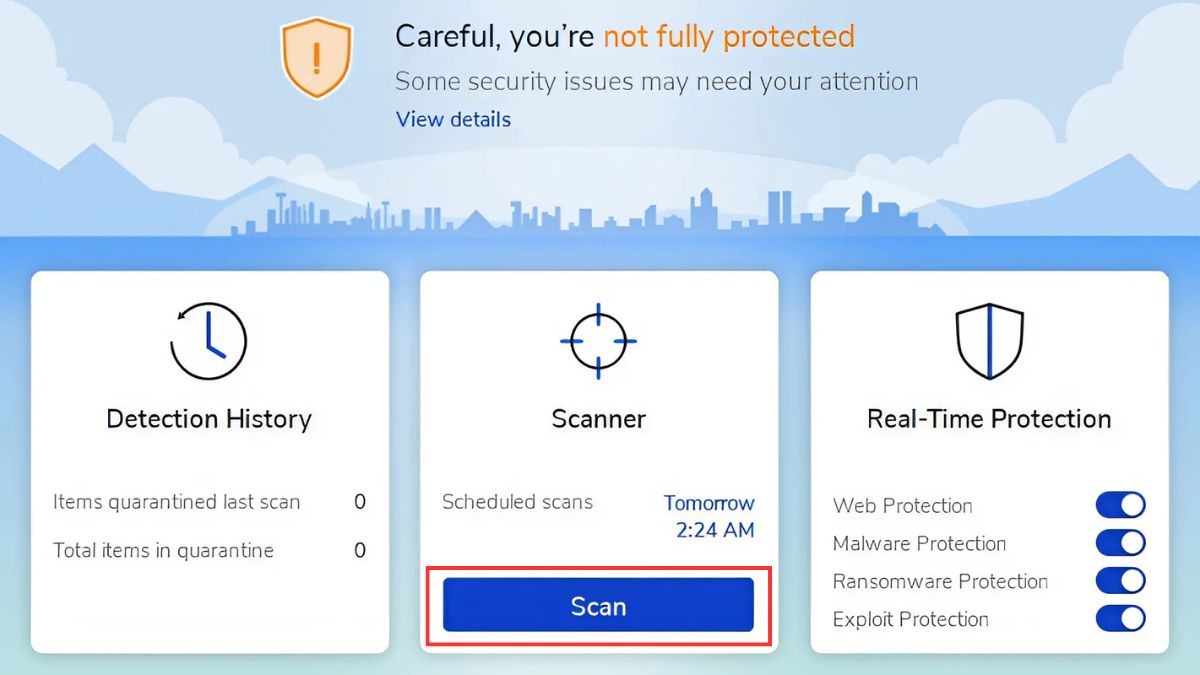Viewport: 1200px width, 675px height.
Task: Toggle Ransomware Protection off
Action: [1120, 581]
